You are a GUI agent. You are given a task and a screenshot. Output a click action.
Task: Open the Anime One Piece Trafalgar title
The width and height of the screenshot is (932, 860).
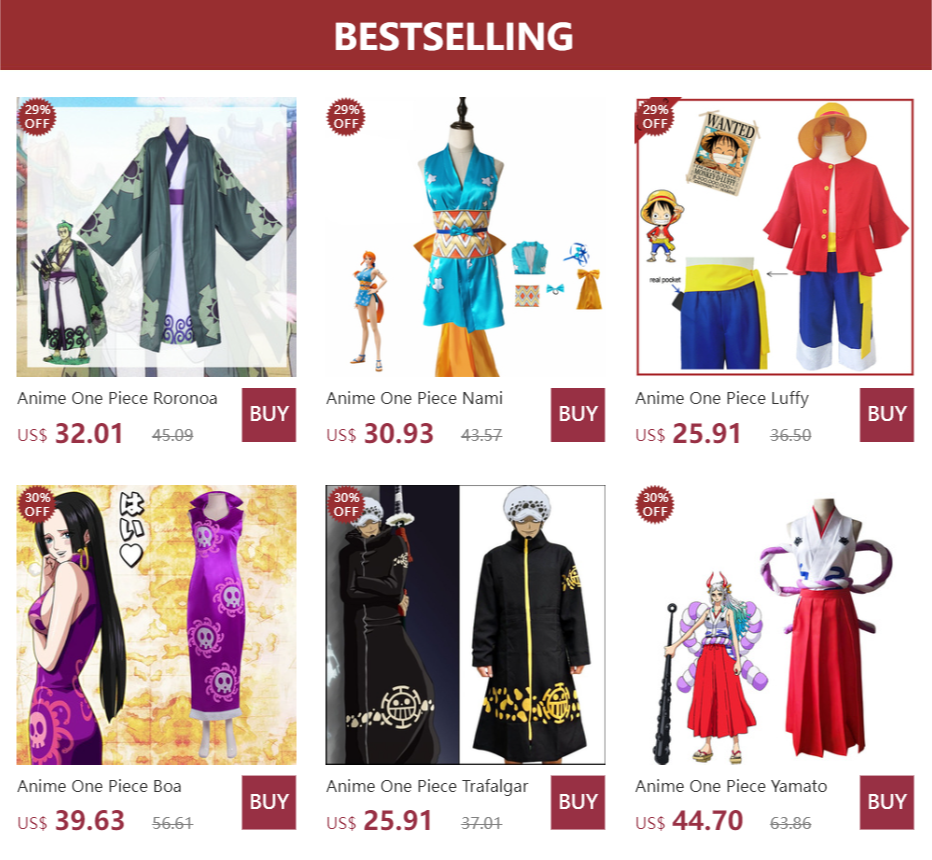[427, 787]
